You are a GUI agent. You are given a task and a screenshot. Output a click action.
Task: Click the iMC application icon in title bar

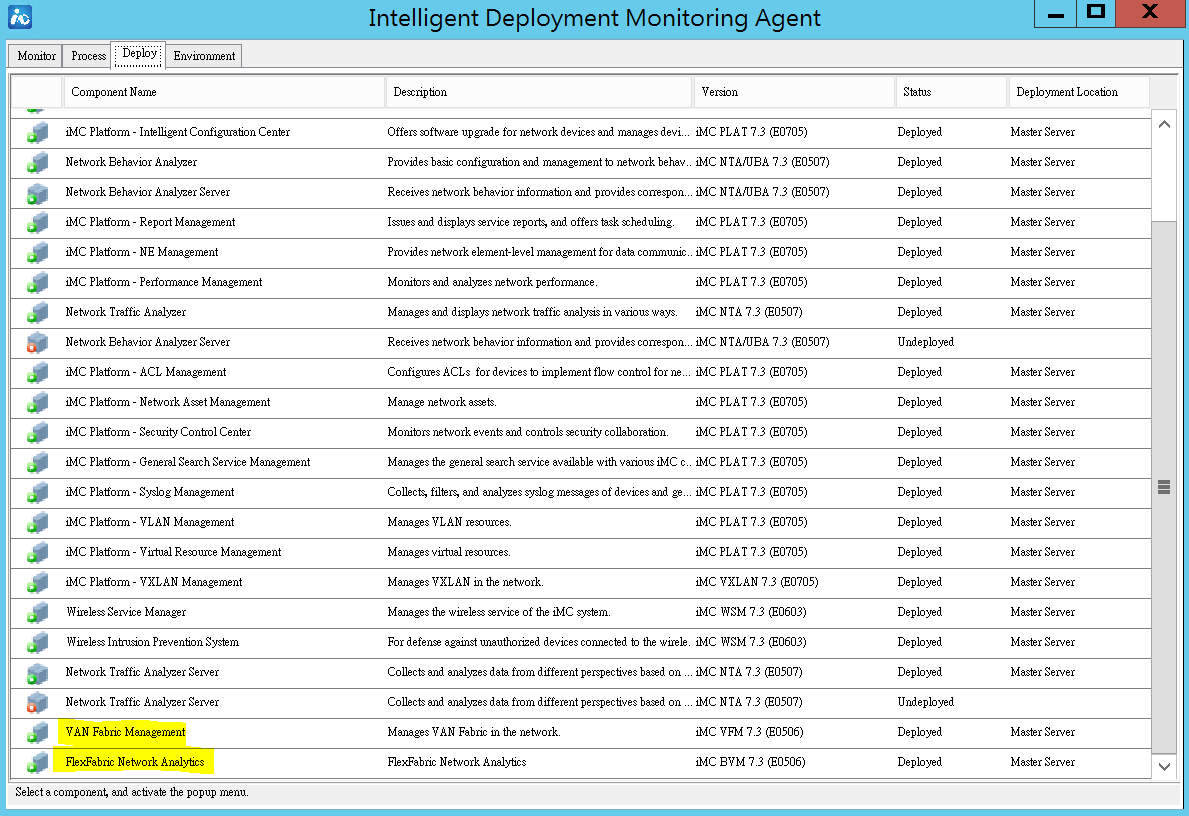click(x=20, y=17)
